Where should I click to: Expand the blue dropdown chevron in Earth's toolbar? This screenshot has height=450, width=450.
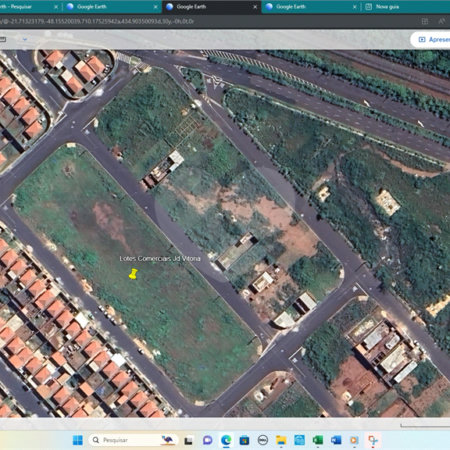(25, 39)
